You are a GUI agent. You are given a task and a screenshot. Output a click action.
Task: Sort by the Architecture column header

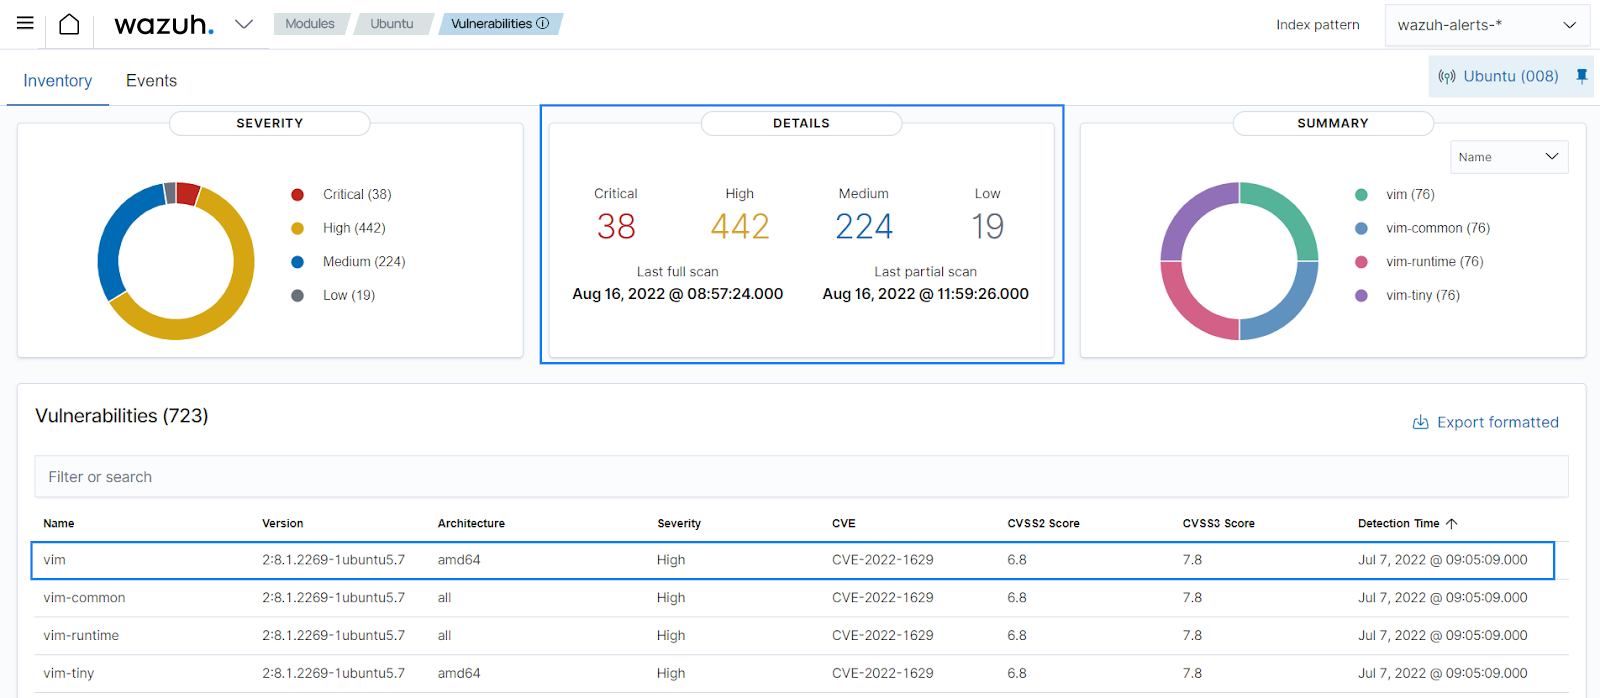click(x=471, y=524)
